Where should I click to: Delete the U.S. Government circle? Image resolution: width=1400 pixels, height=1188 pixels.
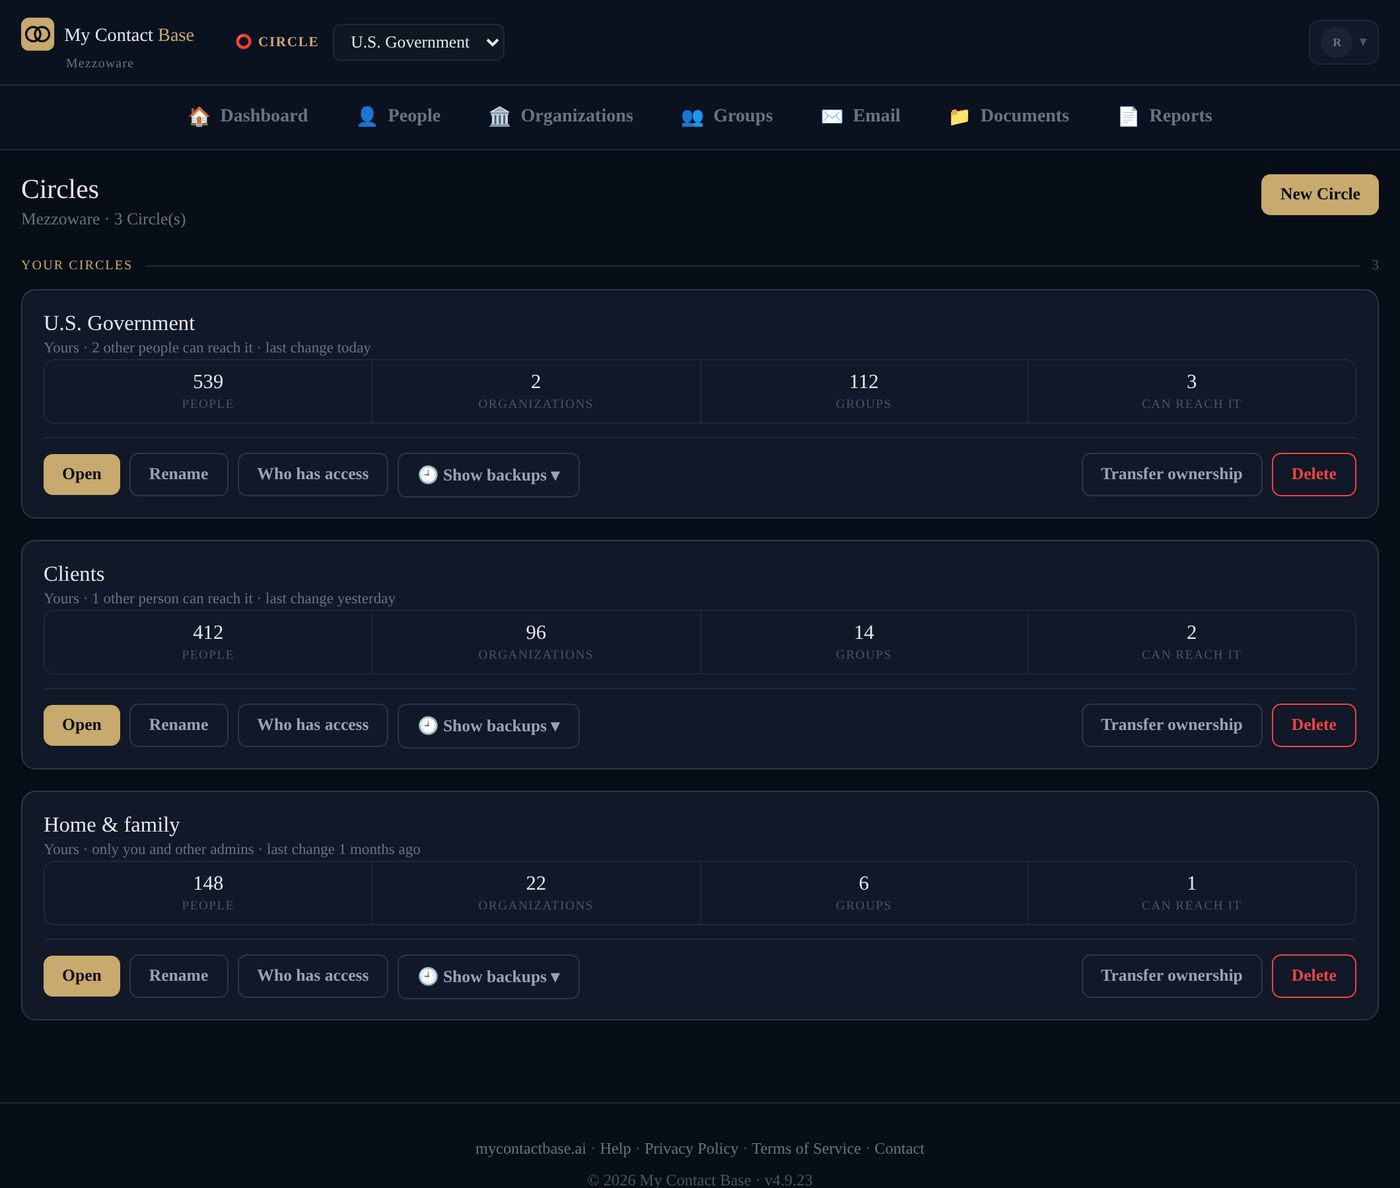1313,474
